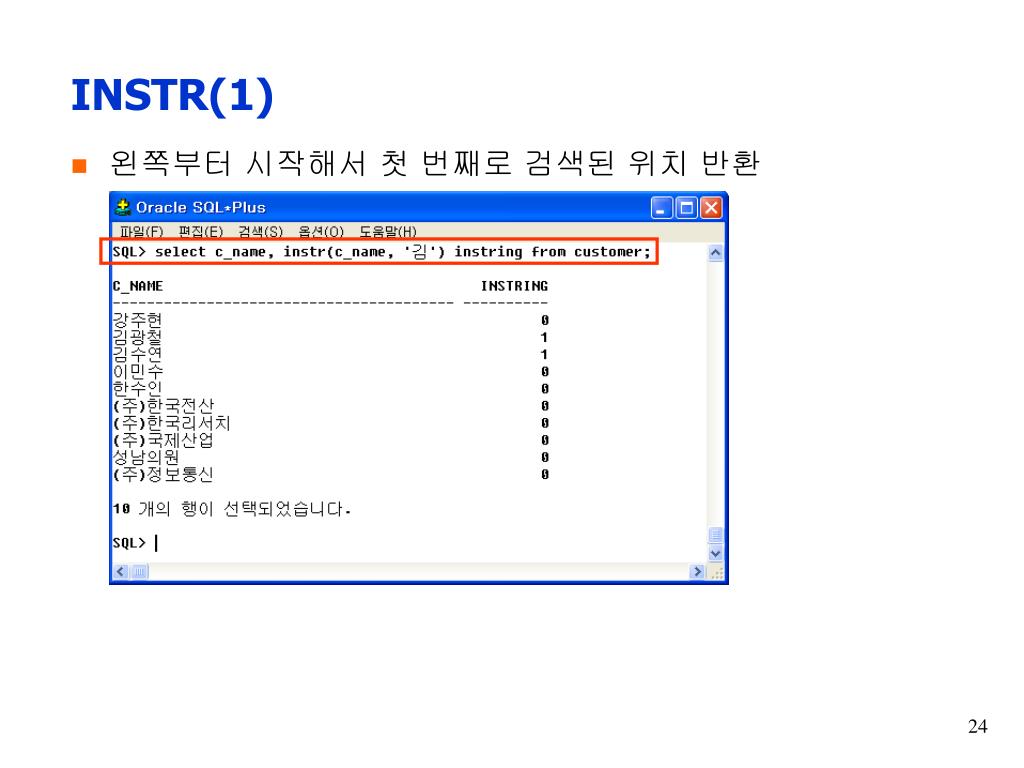The height and width of the screenshot is (768, 1024).
Task: Open the 파일(F) menu
Action: click(141, 231)
